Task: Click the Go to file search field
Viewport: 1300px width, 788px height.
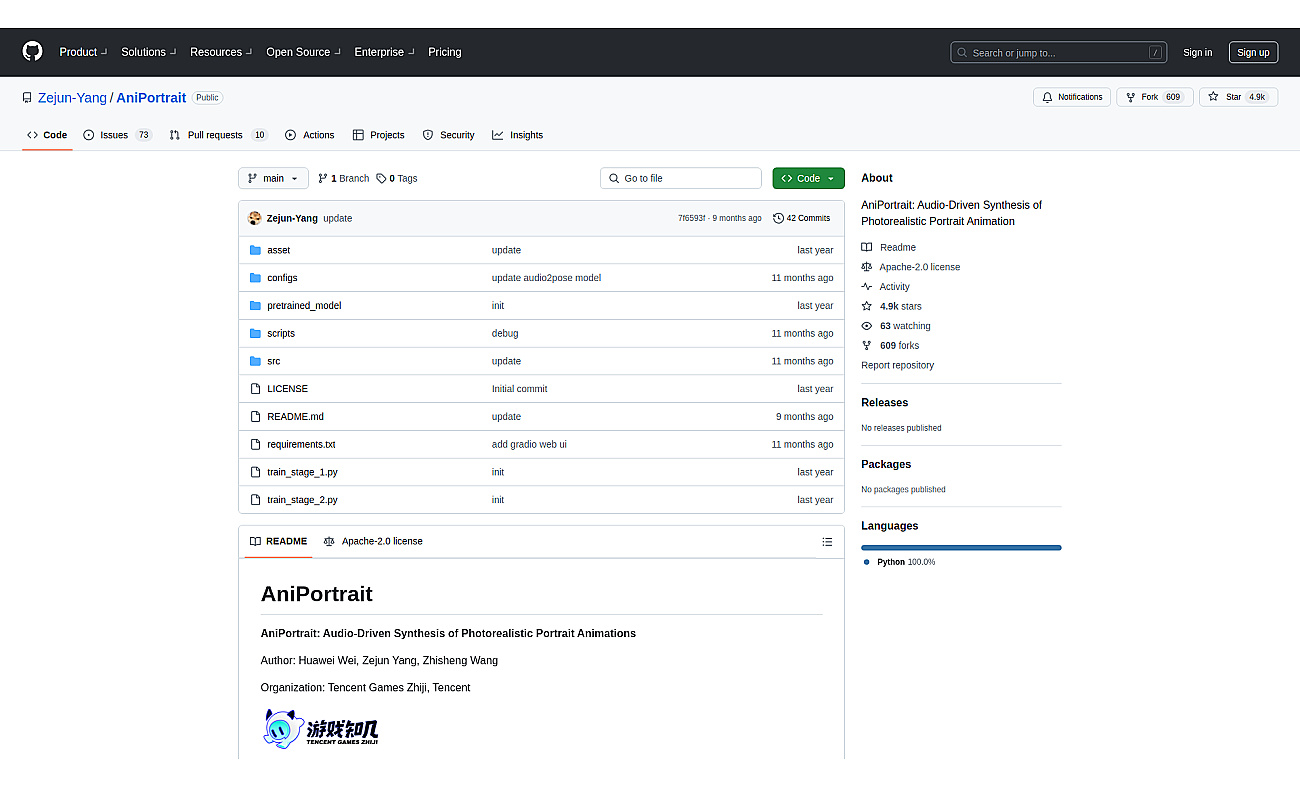Action: click(x=681, y=178)
